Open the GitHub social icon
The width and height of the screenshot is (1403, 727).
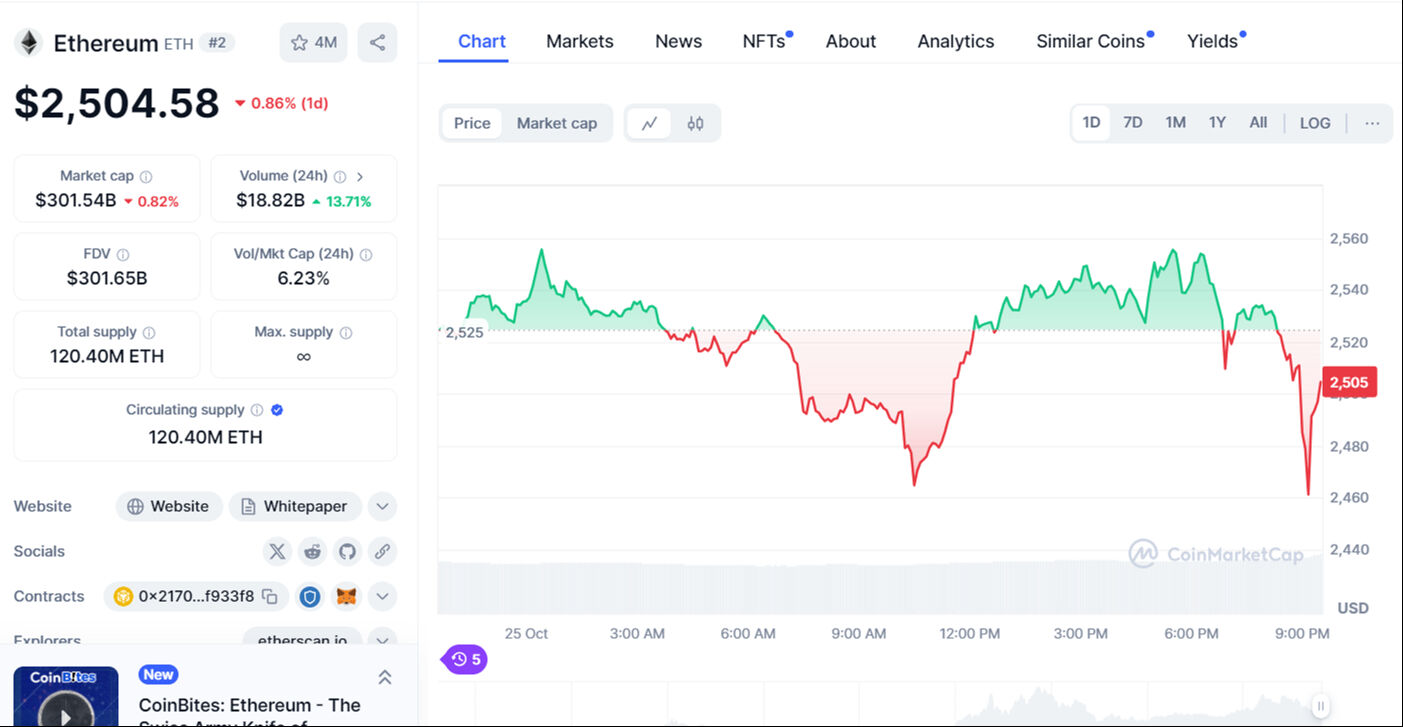pyautogui.click(x=347, y=551)
